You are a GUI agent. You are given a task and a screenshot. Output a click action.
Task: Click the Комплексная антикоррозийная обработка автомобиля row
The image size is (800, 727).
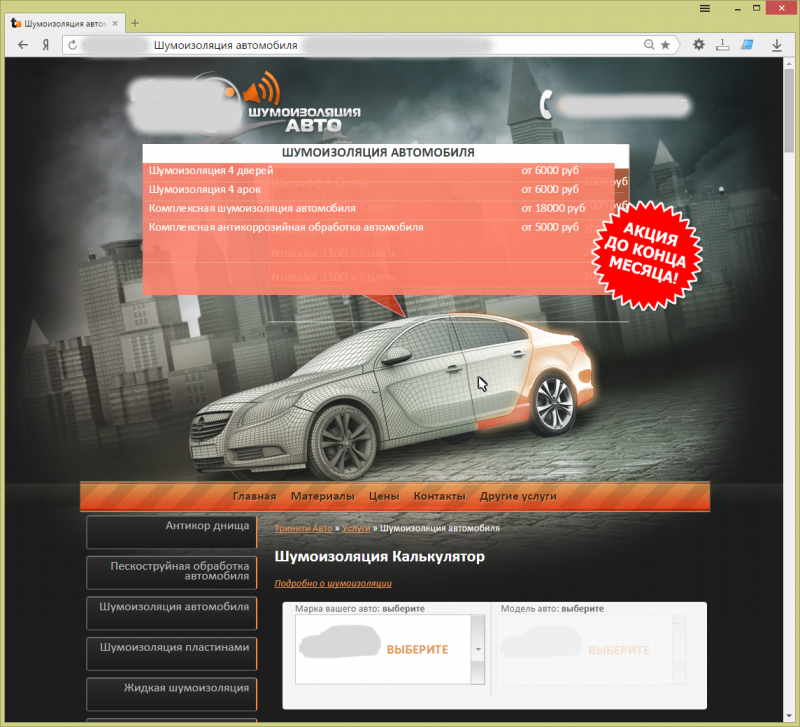[379, 227]
